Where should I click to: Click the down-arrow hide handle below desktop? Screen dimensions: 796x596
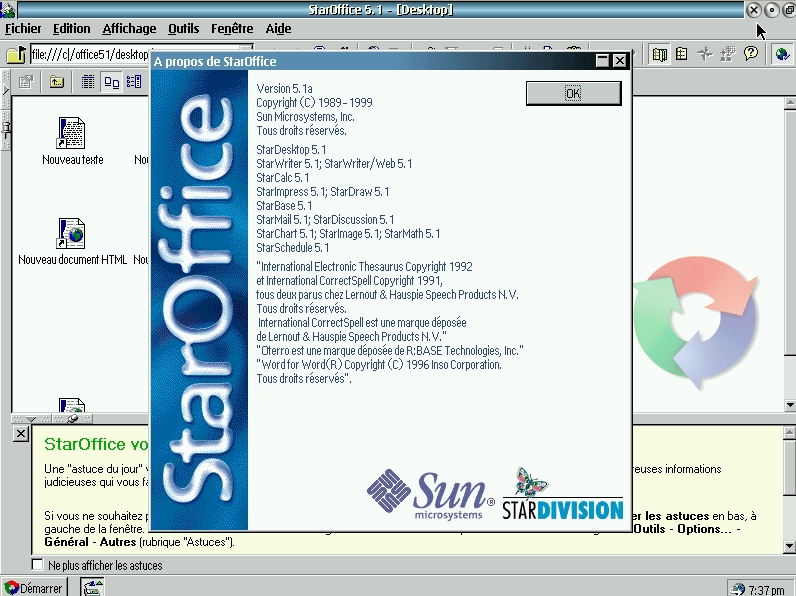point(31,419)
